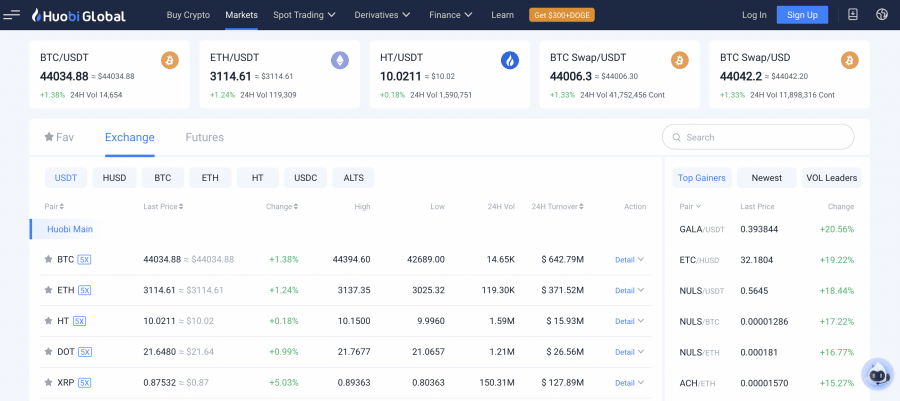The width and height of the screenshot is (900, 401).
Task: Click the HT flame icon on HT/USDT card
Action: [510, 60]
